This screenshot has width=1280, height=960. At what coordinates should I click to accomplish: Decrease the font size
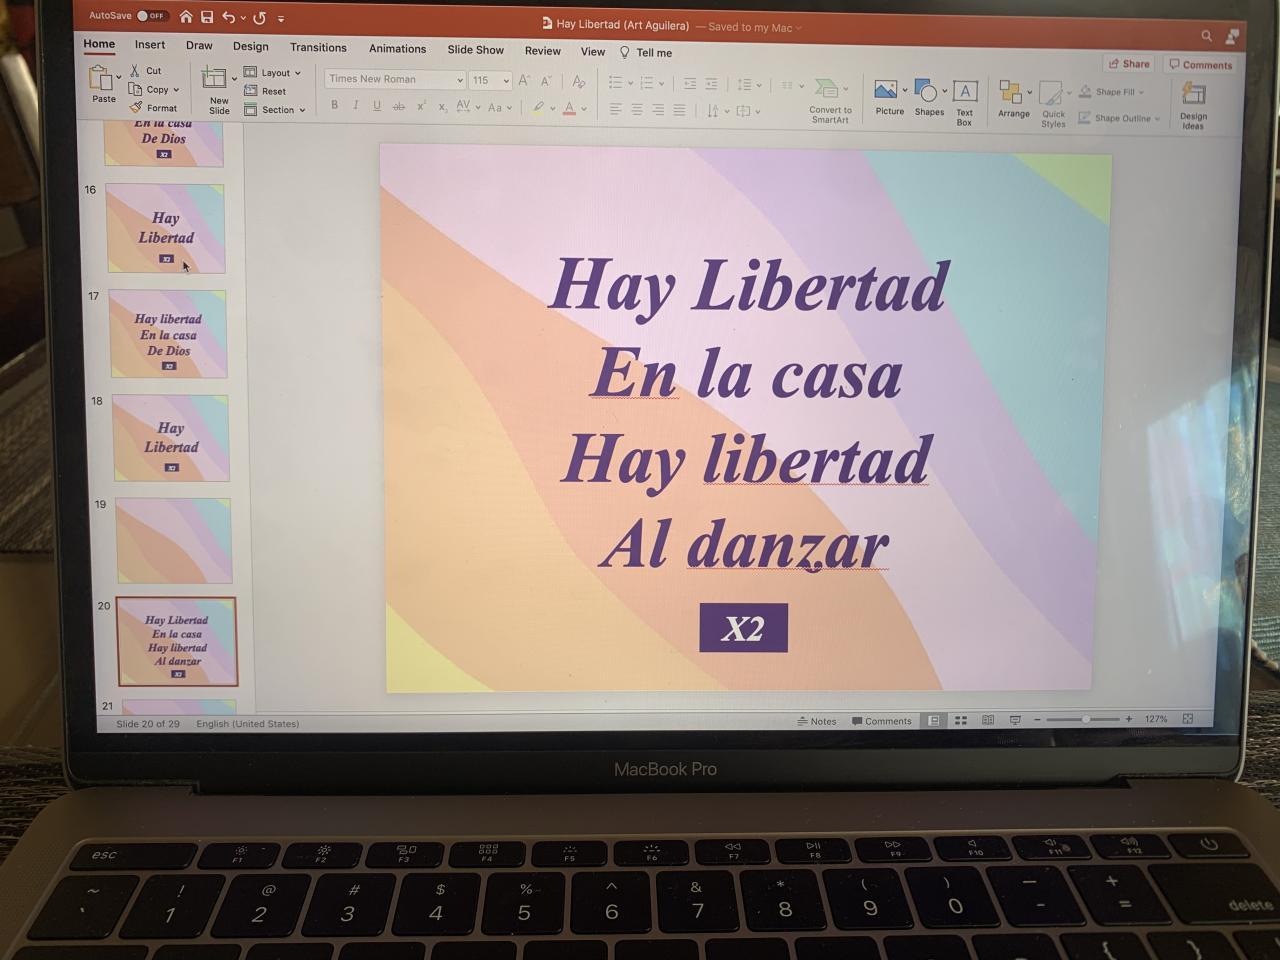point(546,81)
